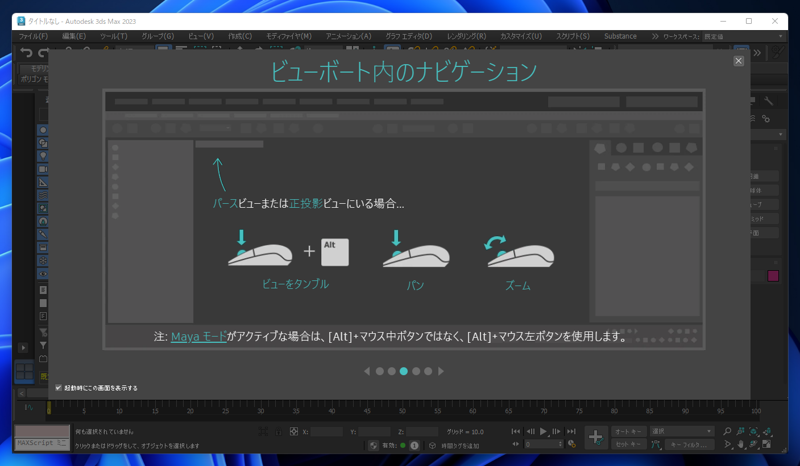
Task: Jump to the fifth welcome slide dot
Action: click(428, 371)
